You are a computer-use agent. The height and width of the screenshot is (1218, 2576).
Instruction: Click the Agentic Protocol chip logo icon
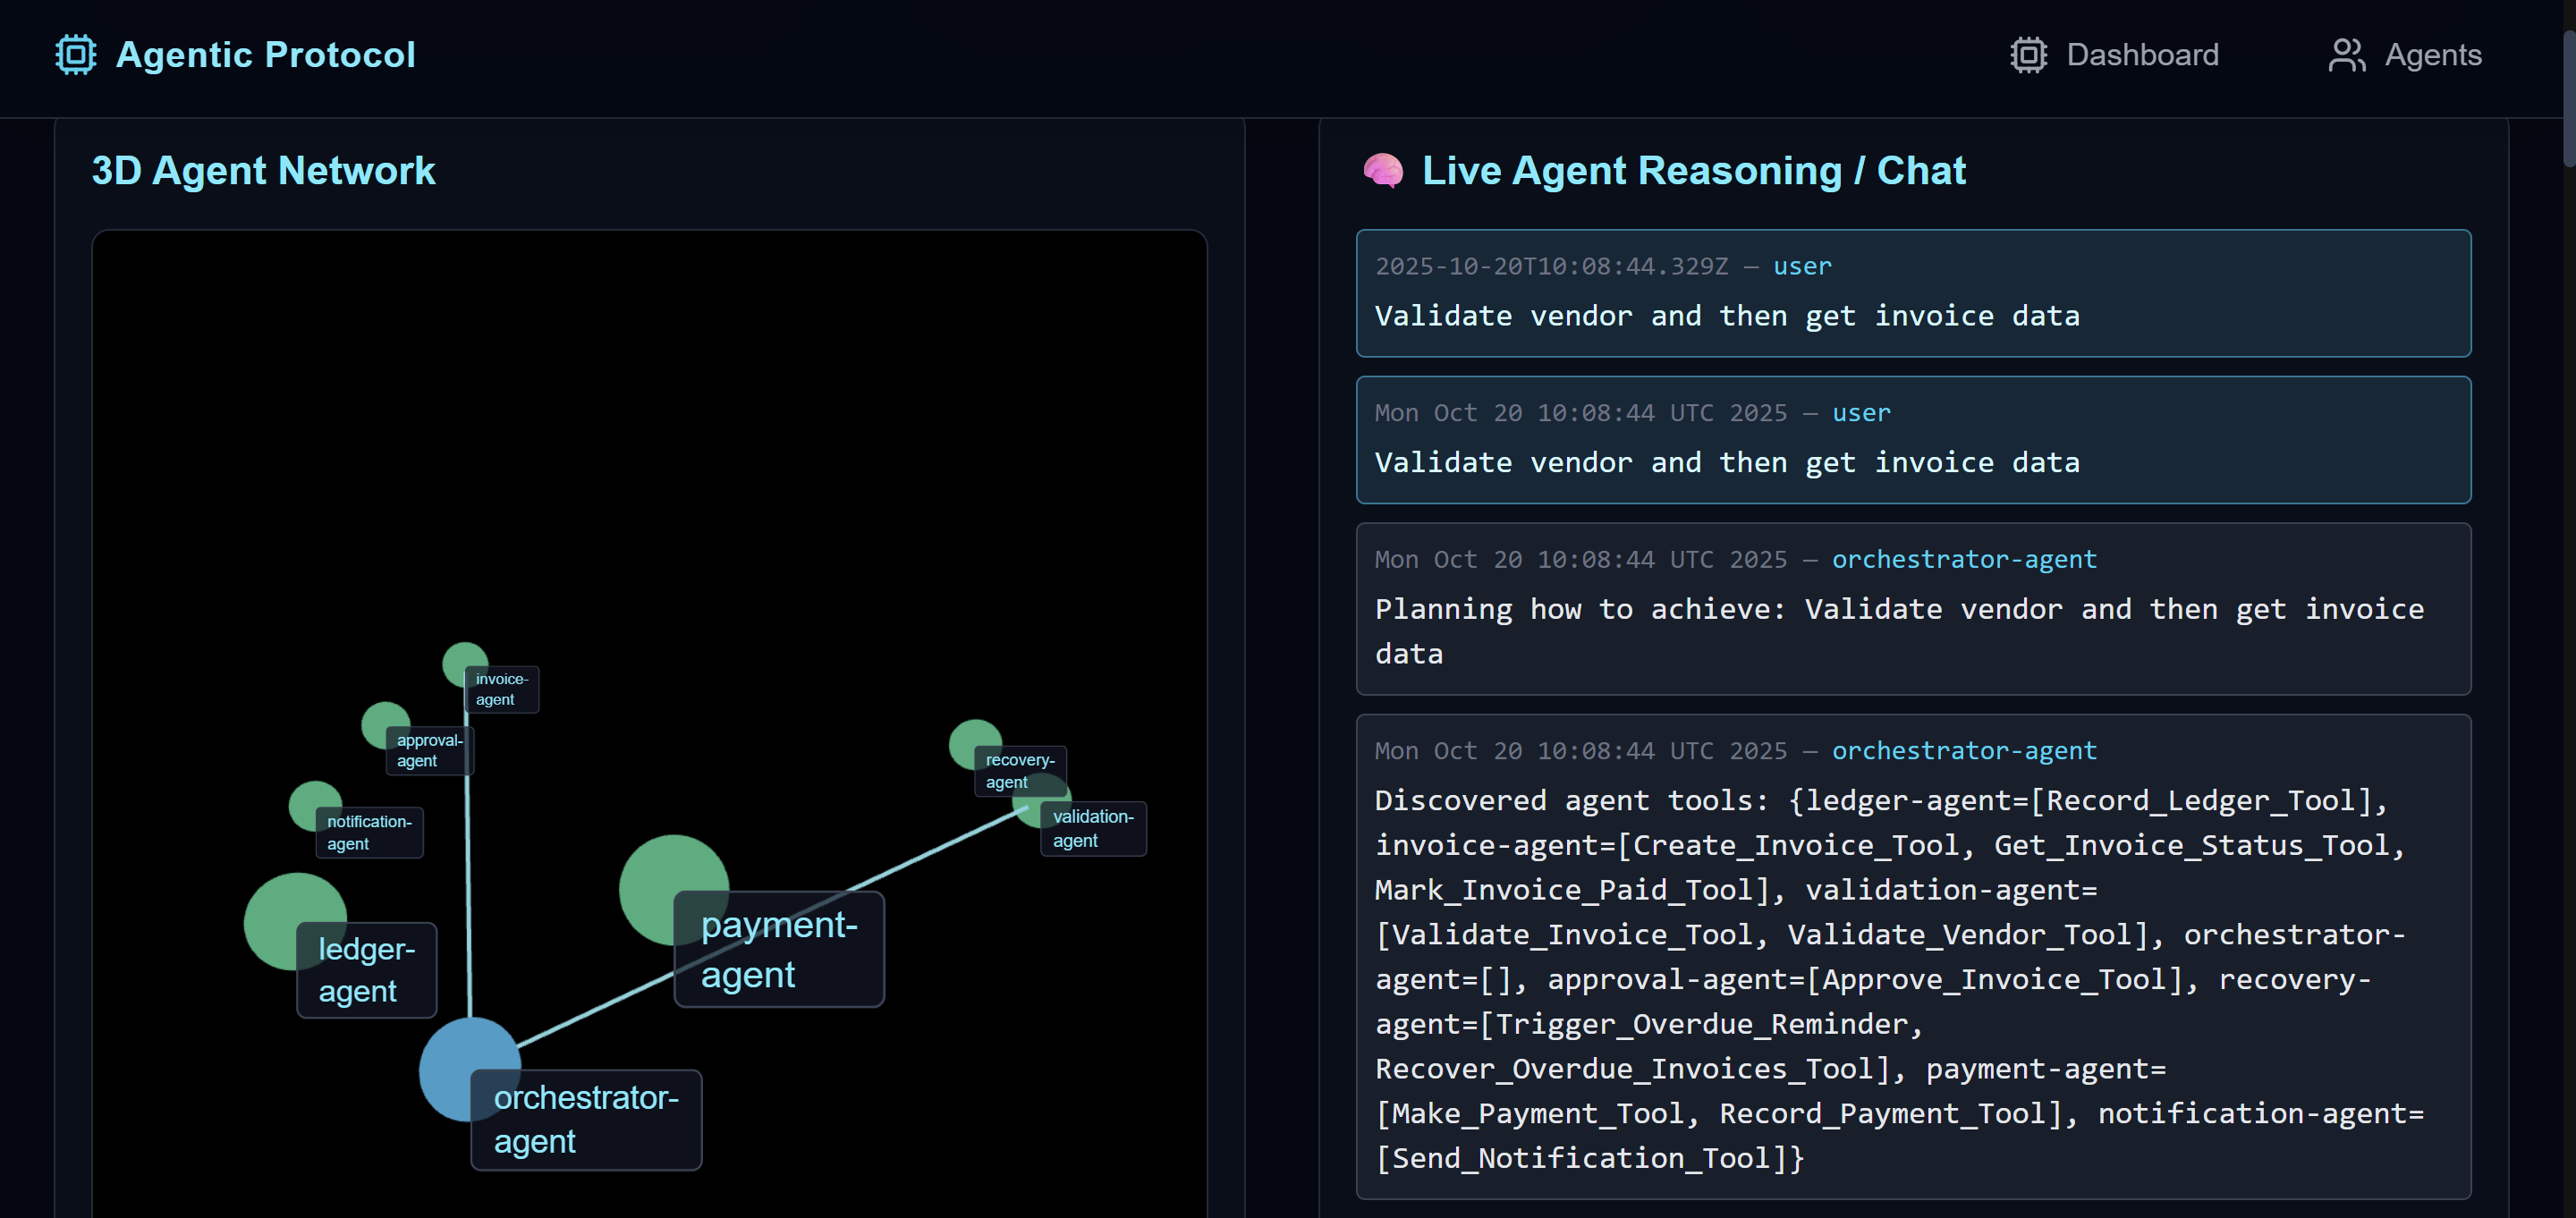tap(76, 54)
